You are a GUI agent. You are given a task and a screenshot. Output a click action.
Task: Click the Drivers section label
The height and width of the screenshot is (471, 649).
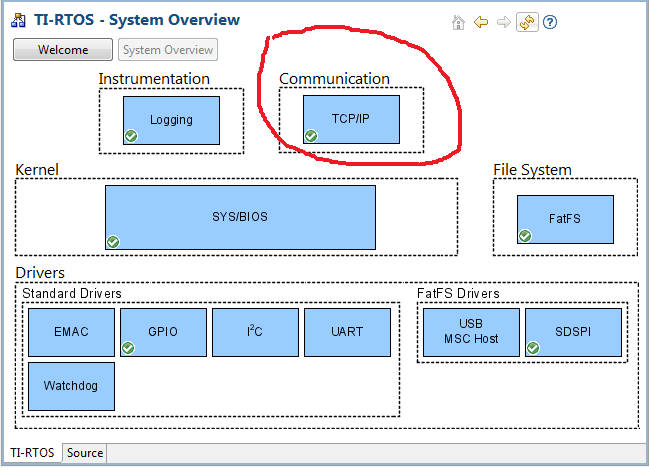[40, 273]
